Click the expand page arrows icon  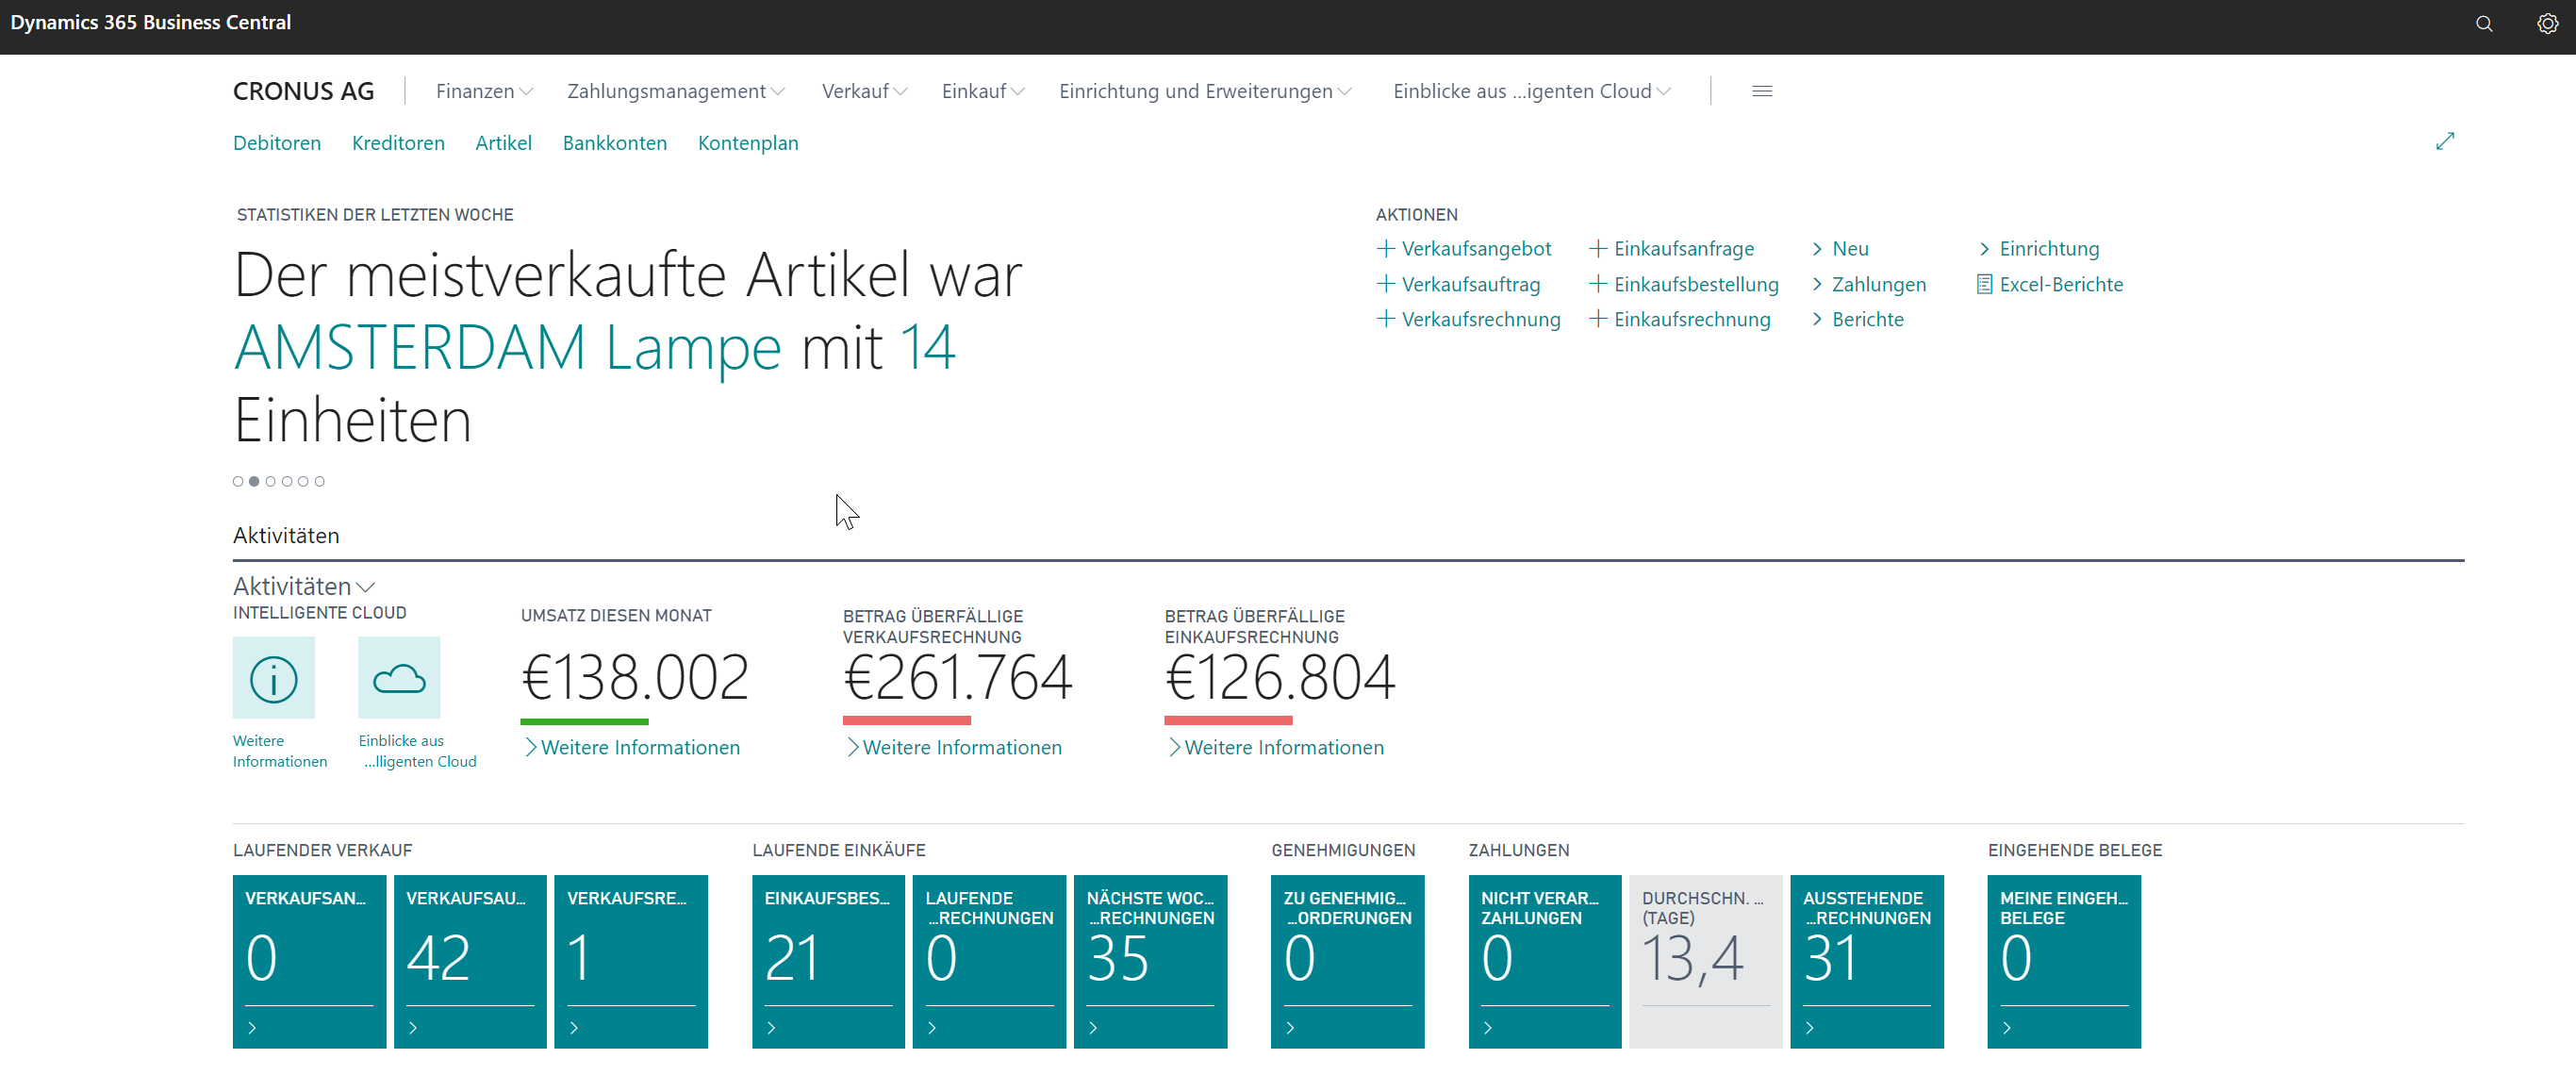(2445, 142)
